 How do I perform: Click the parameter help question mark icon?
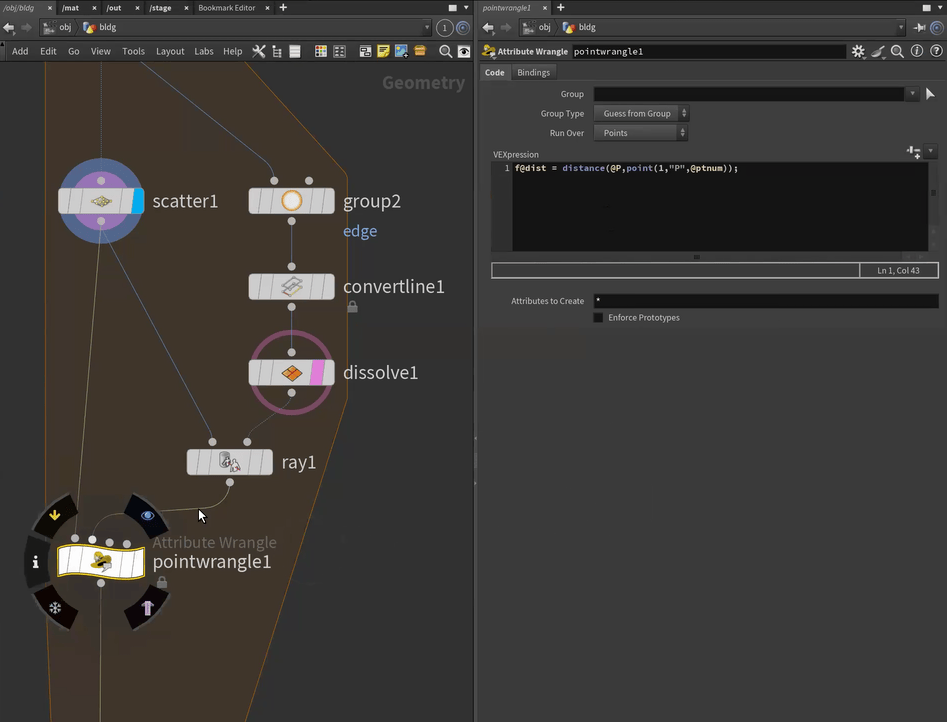click(934, 51)
